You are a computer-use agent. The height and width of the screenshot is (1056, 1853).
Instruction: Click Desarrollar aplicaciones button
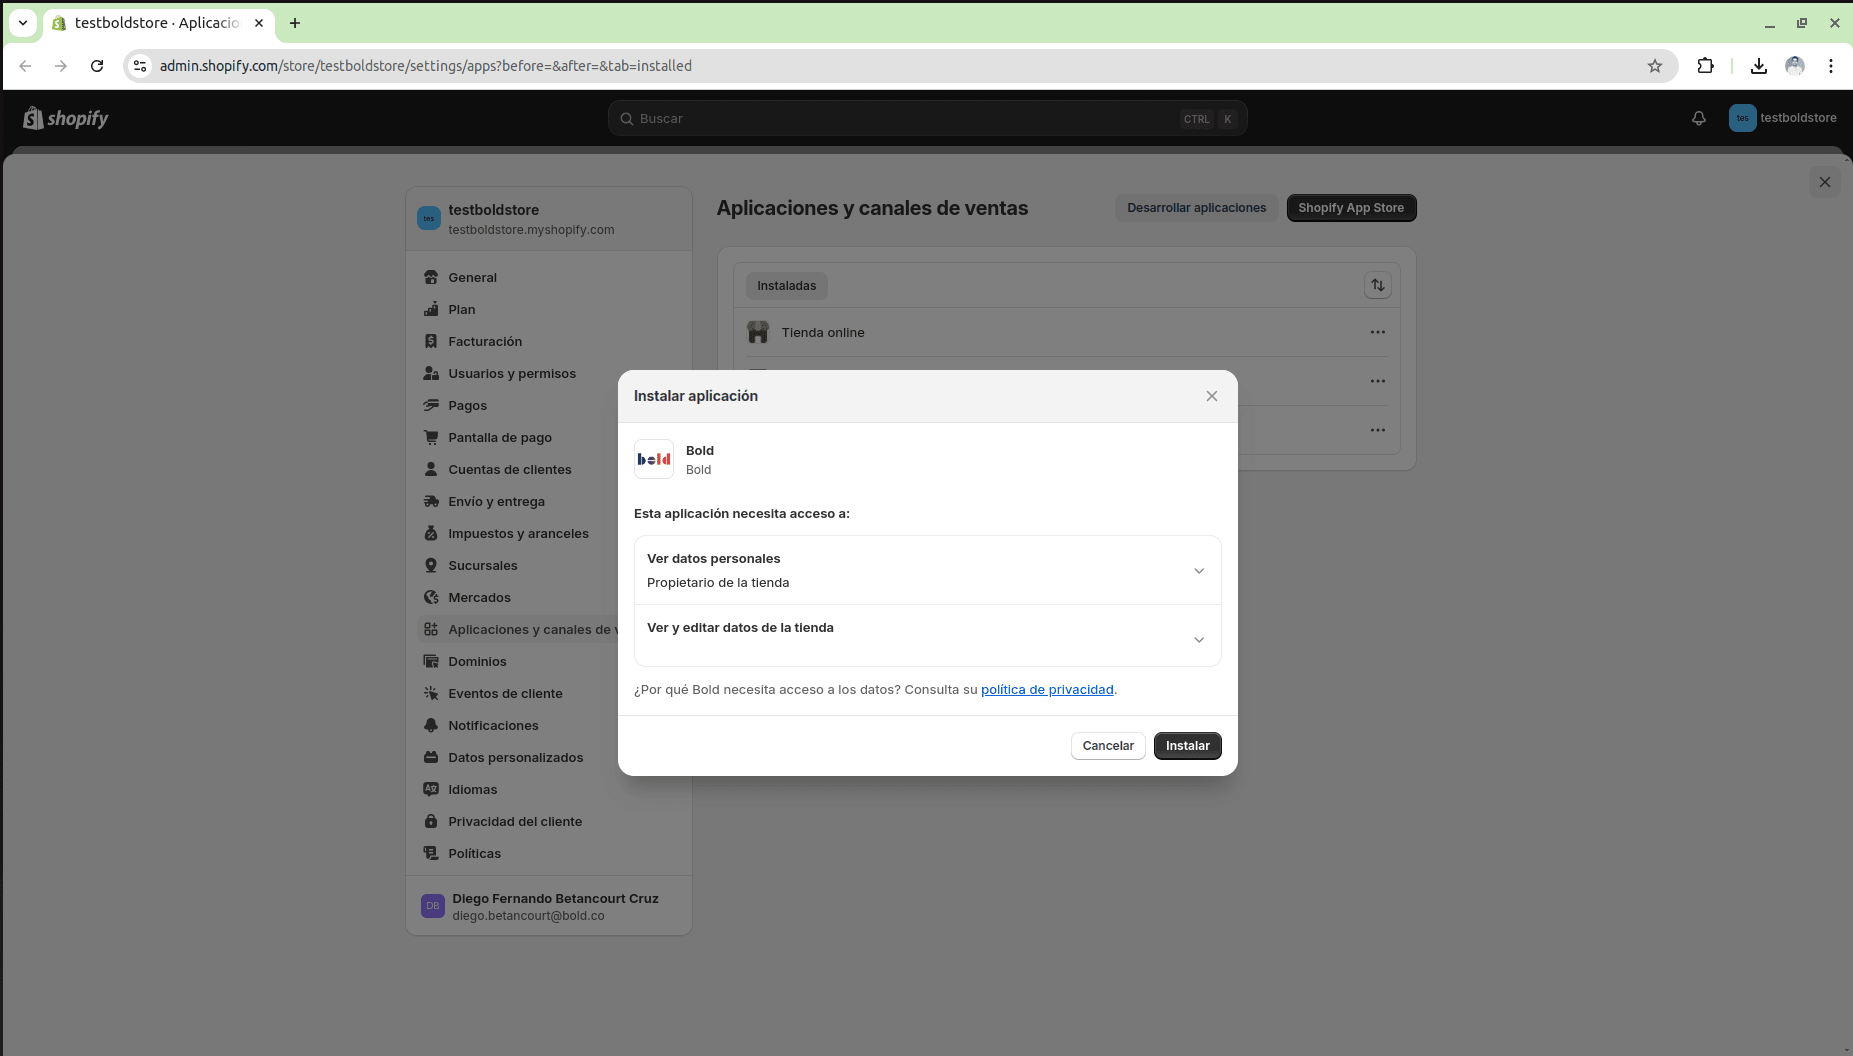[1196, 208]
